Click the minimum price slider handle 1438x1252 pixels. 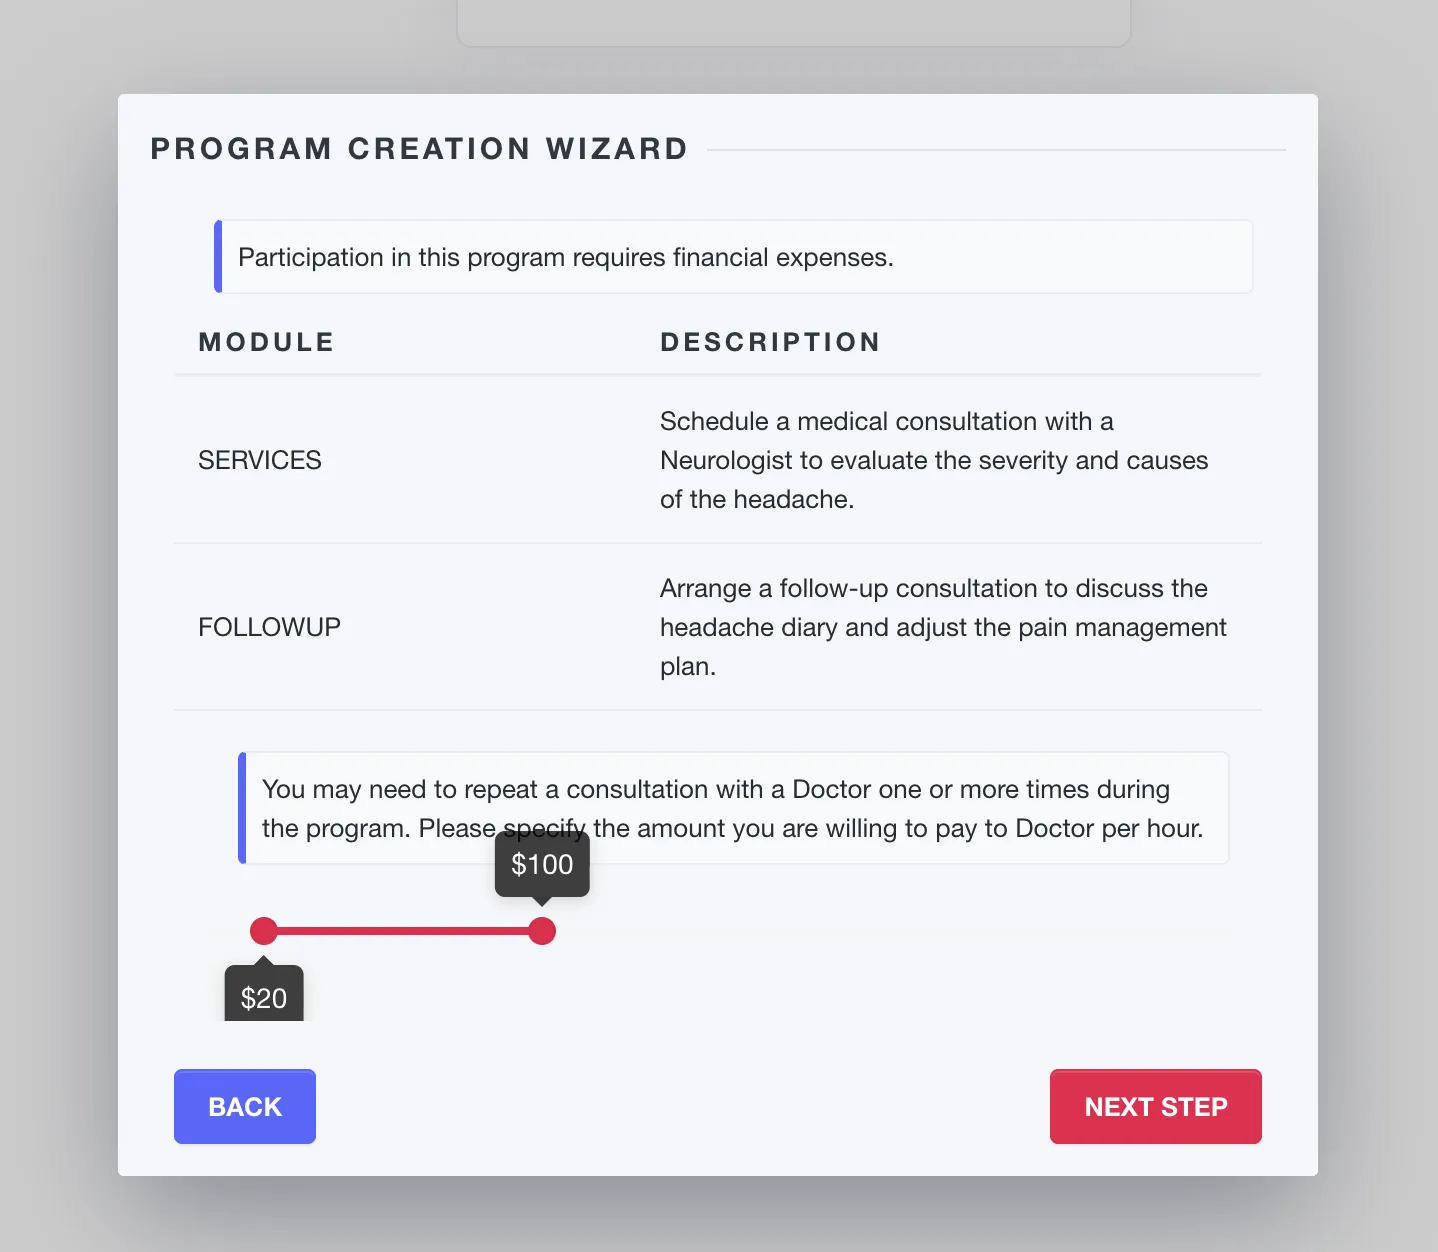pos(264,931)
